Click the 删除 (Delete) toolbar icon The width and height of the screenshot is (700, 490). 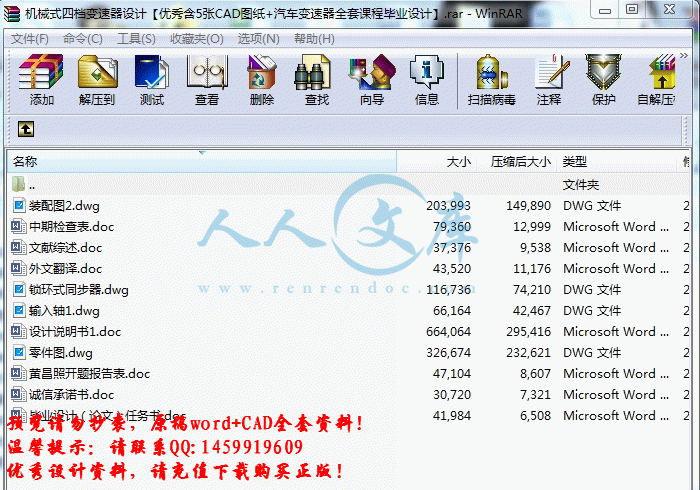coord(262,72)
